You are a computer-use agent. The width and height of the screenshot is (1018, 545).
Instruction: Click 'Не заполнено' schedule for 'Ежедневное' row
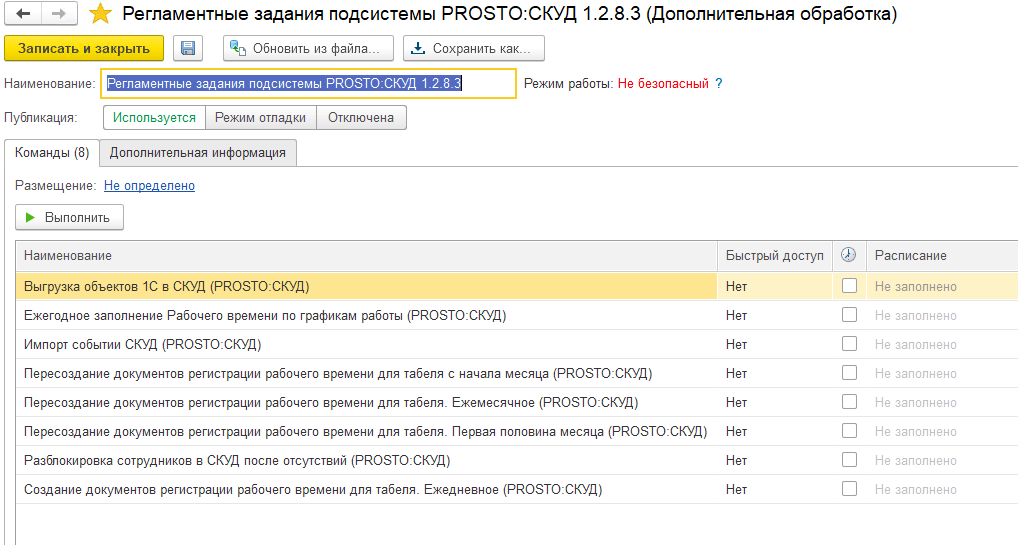915,490
